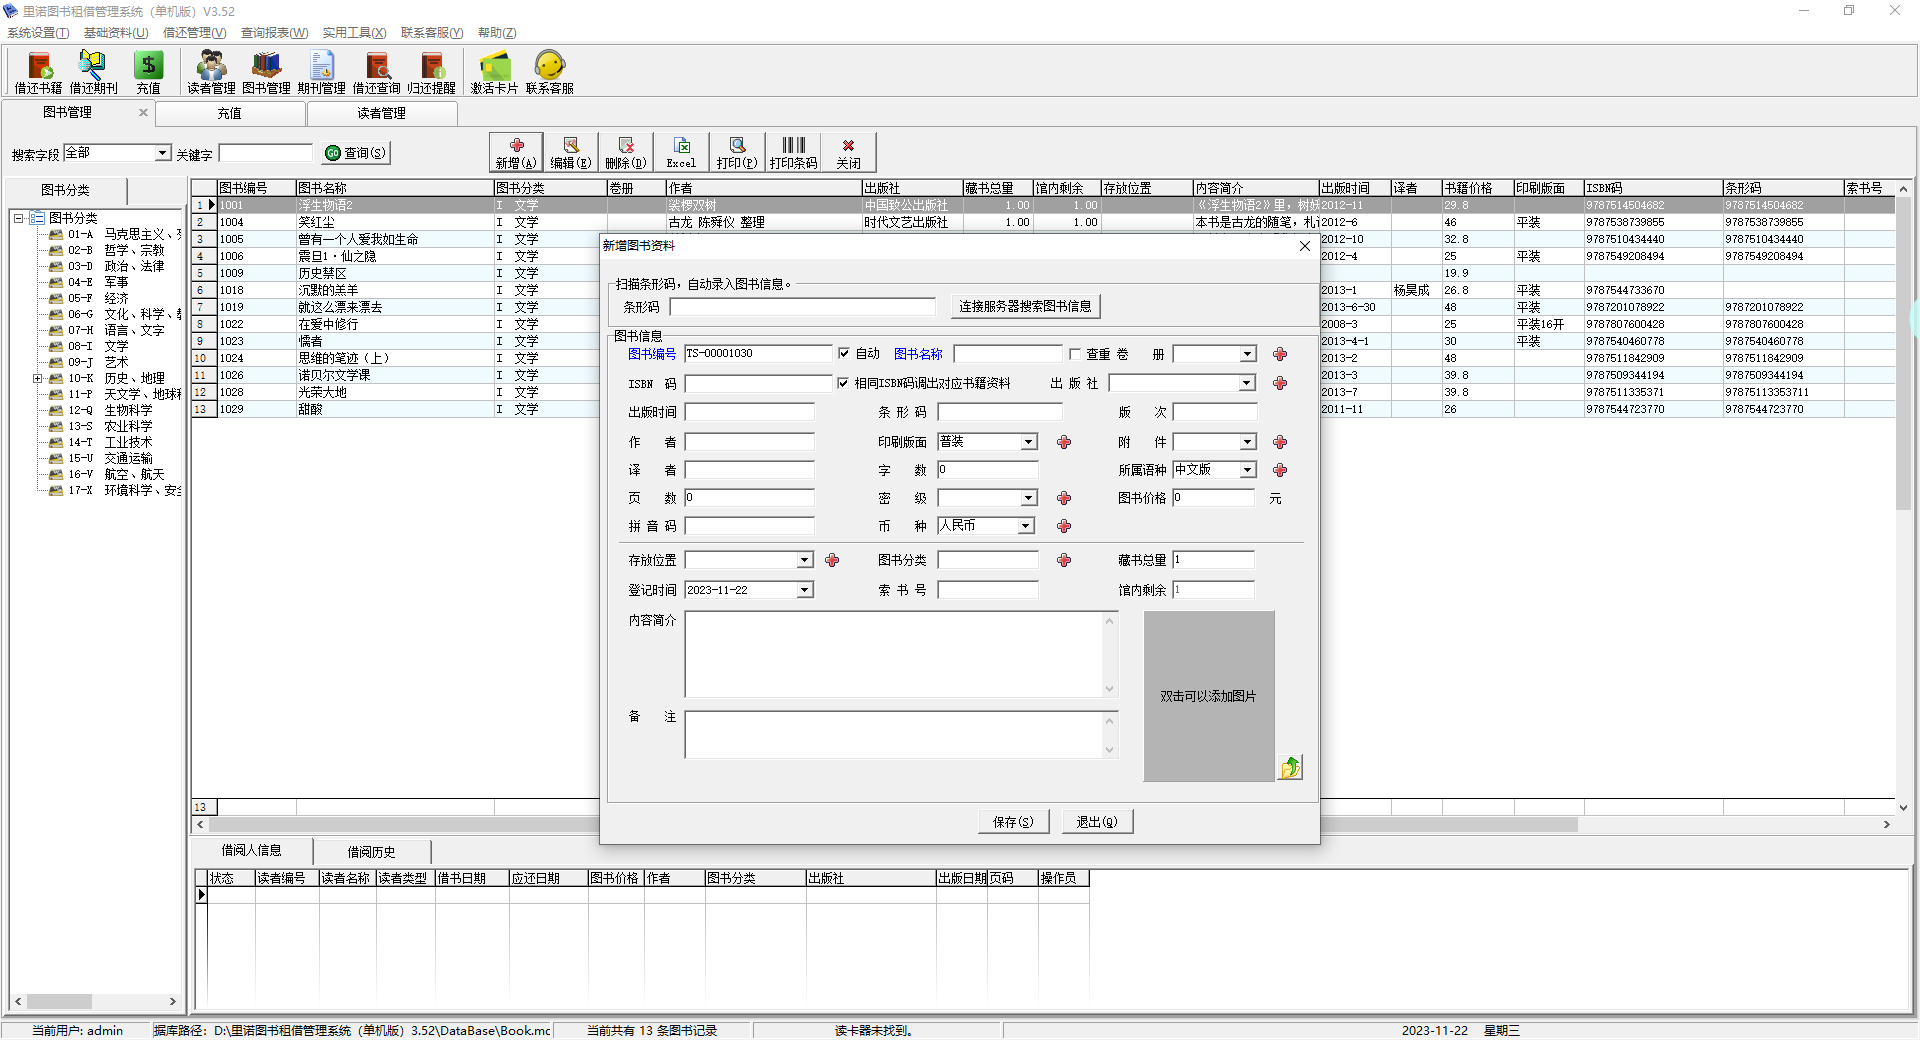The height and width of the screenshot is (1040, 1920).
Task: Expand the 所属语种 dropdown
Action: 1247,470
